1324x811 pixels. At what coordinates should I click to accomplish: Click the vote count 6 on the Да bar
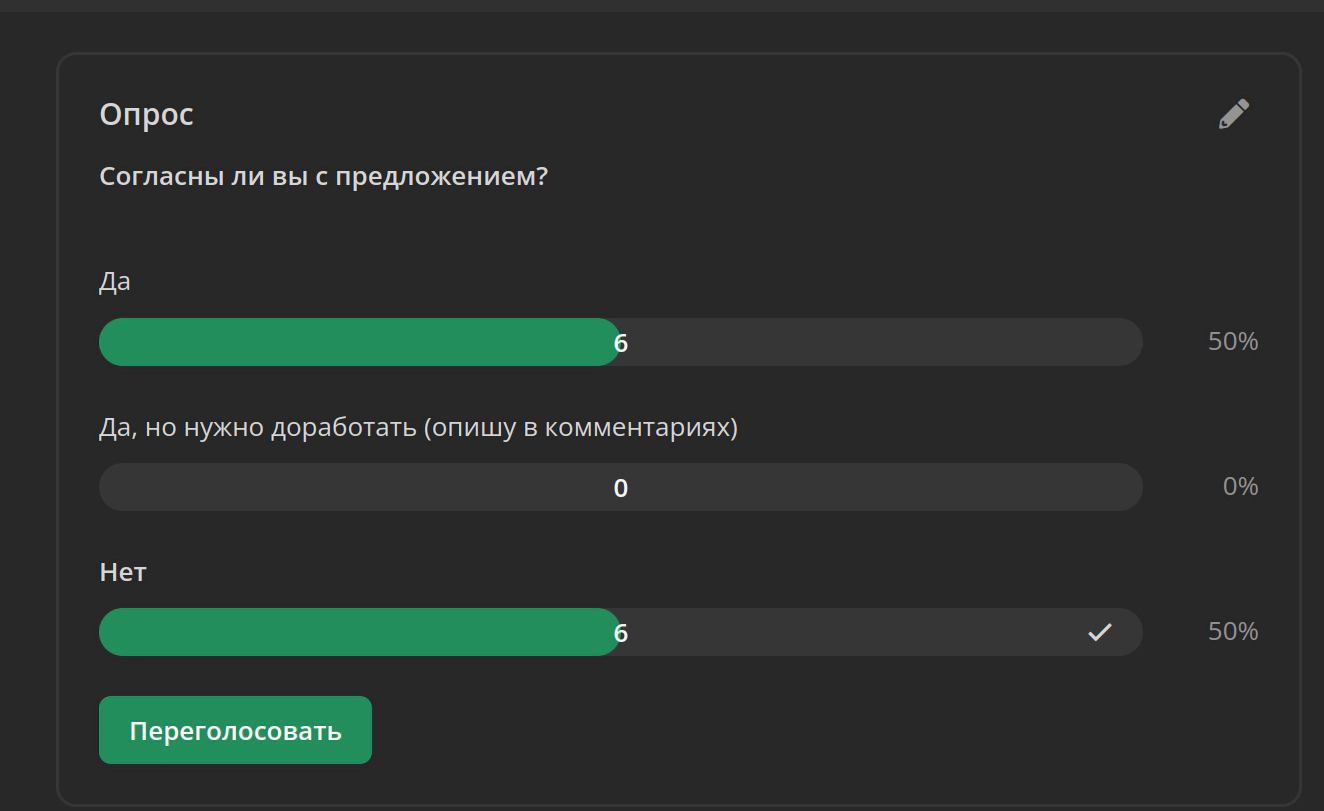(x=621, y=344)
